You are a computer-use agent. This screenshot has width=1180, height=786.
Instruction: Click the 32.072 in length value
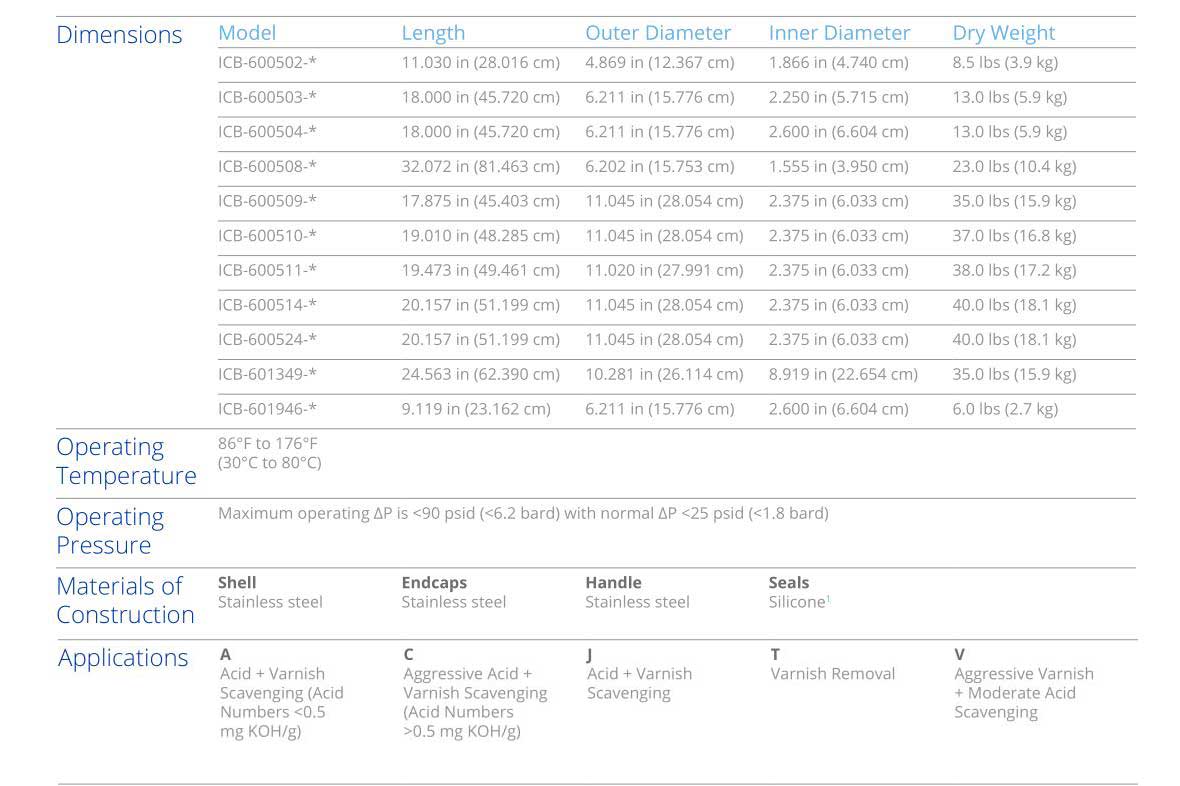coord(480,167)
